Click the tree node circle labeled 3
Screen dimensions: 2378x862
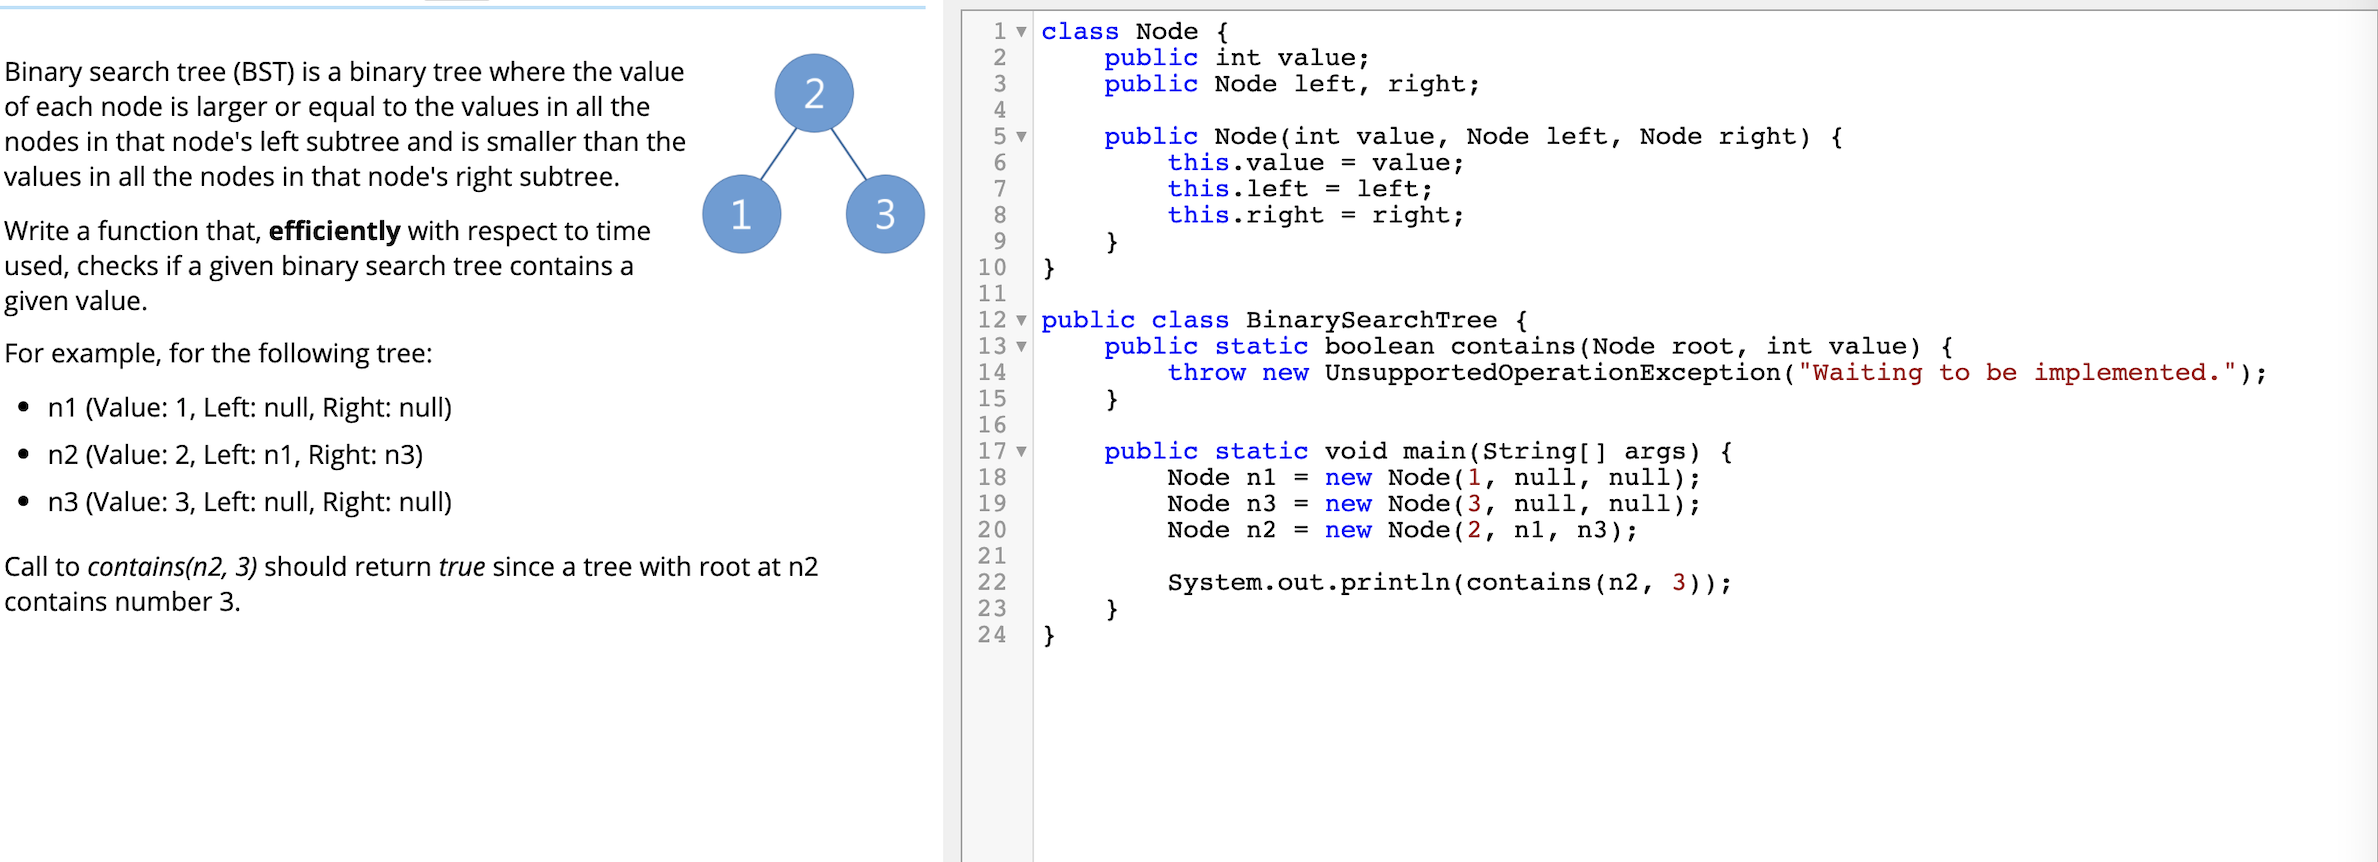[x=885, y=214]
